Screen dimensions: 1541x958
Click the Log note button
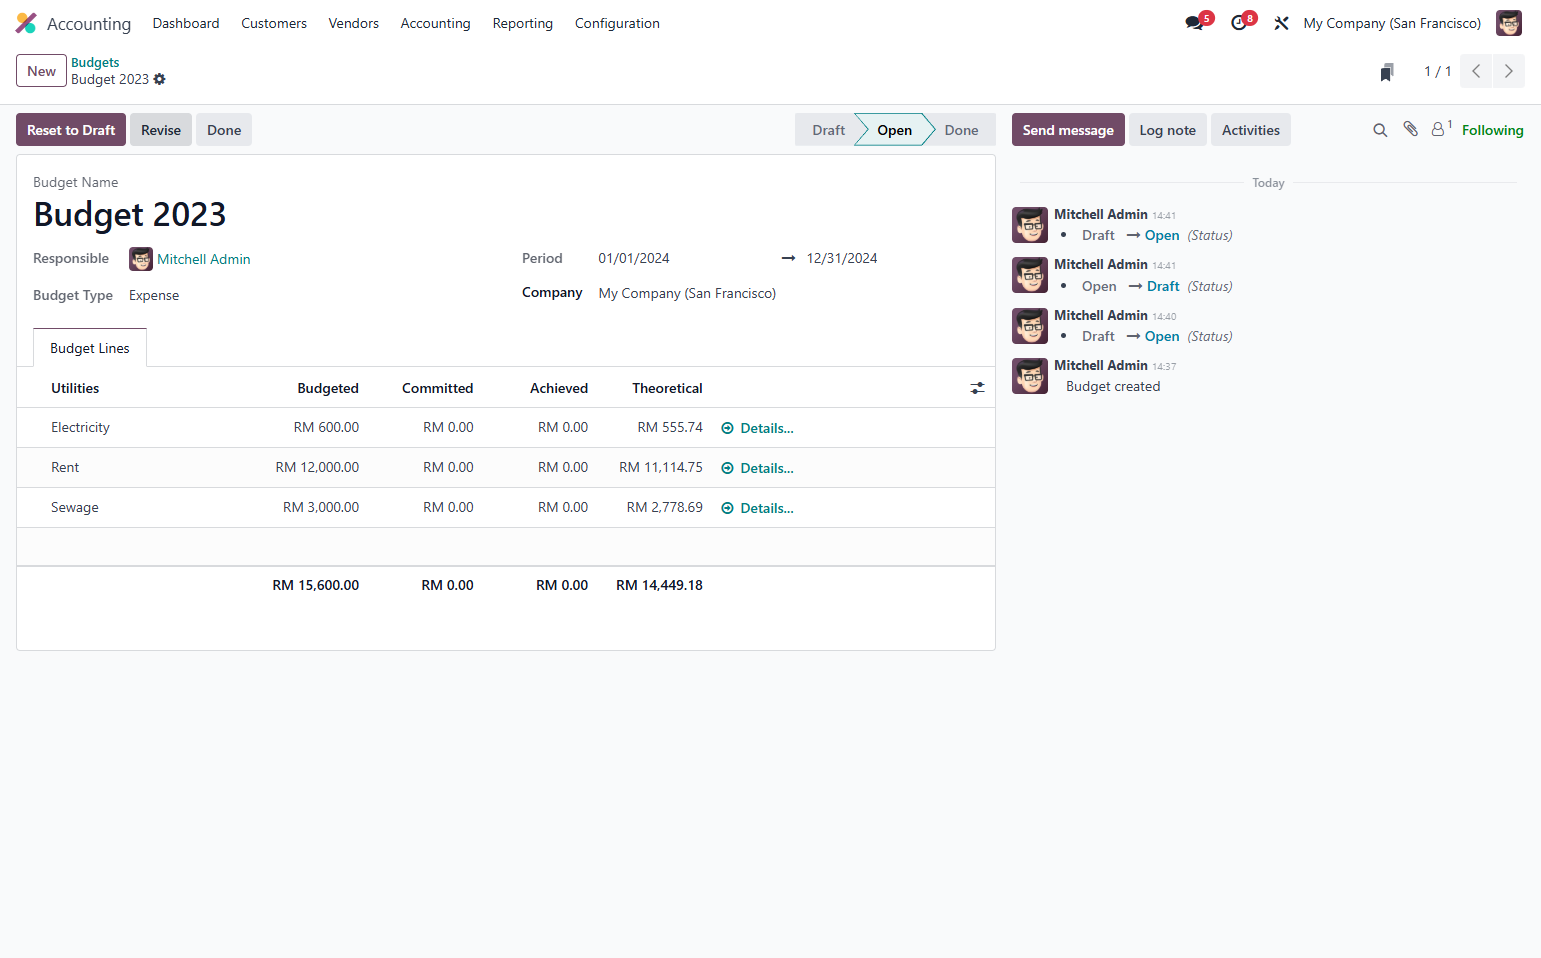click(1168, 130)
